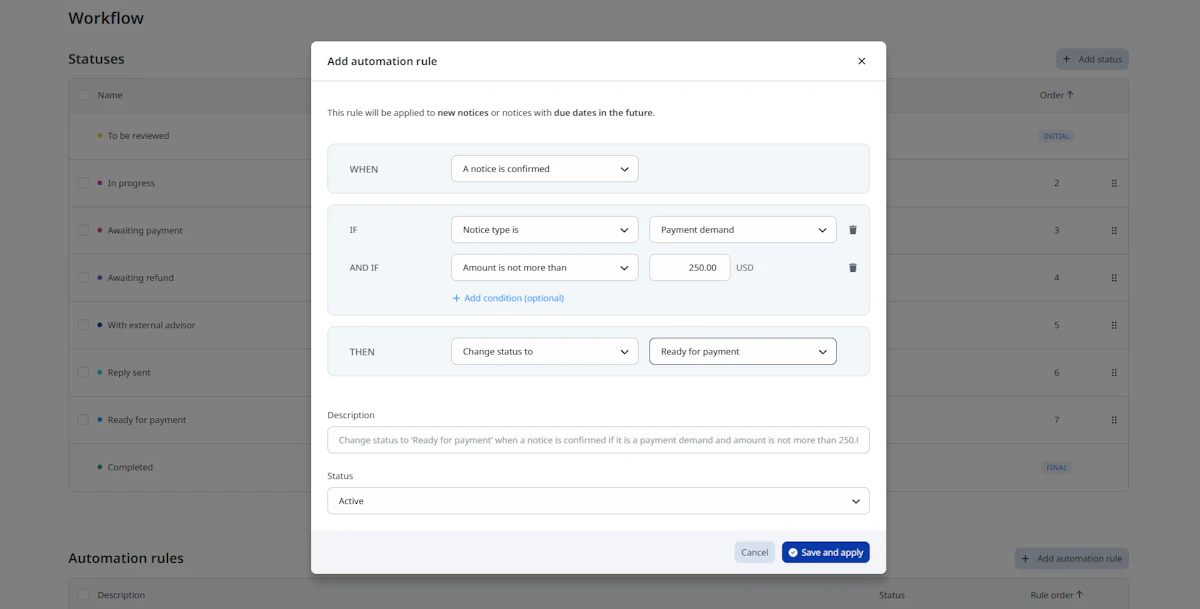Select the Awaiting refund checkbox
The width and height of the screenshot is (1200, 609).
click(x=84, y=278)
